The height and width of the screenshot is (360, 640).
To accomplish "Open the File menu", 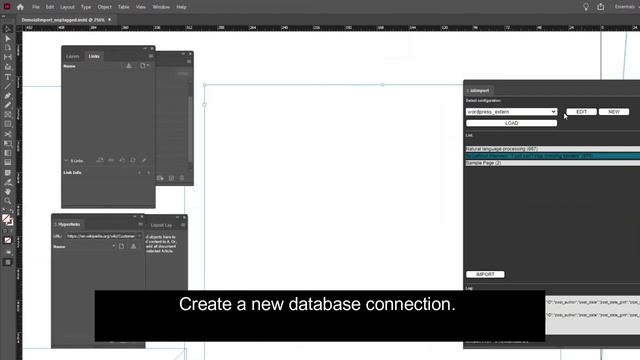I will 36,7.
